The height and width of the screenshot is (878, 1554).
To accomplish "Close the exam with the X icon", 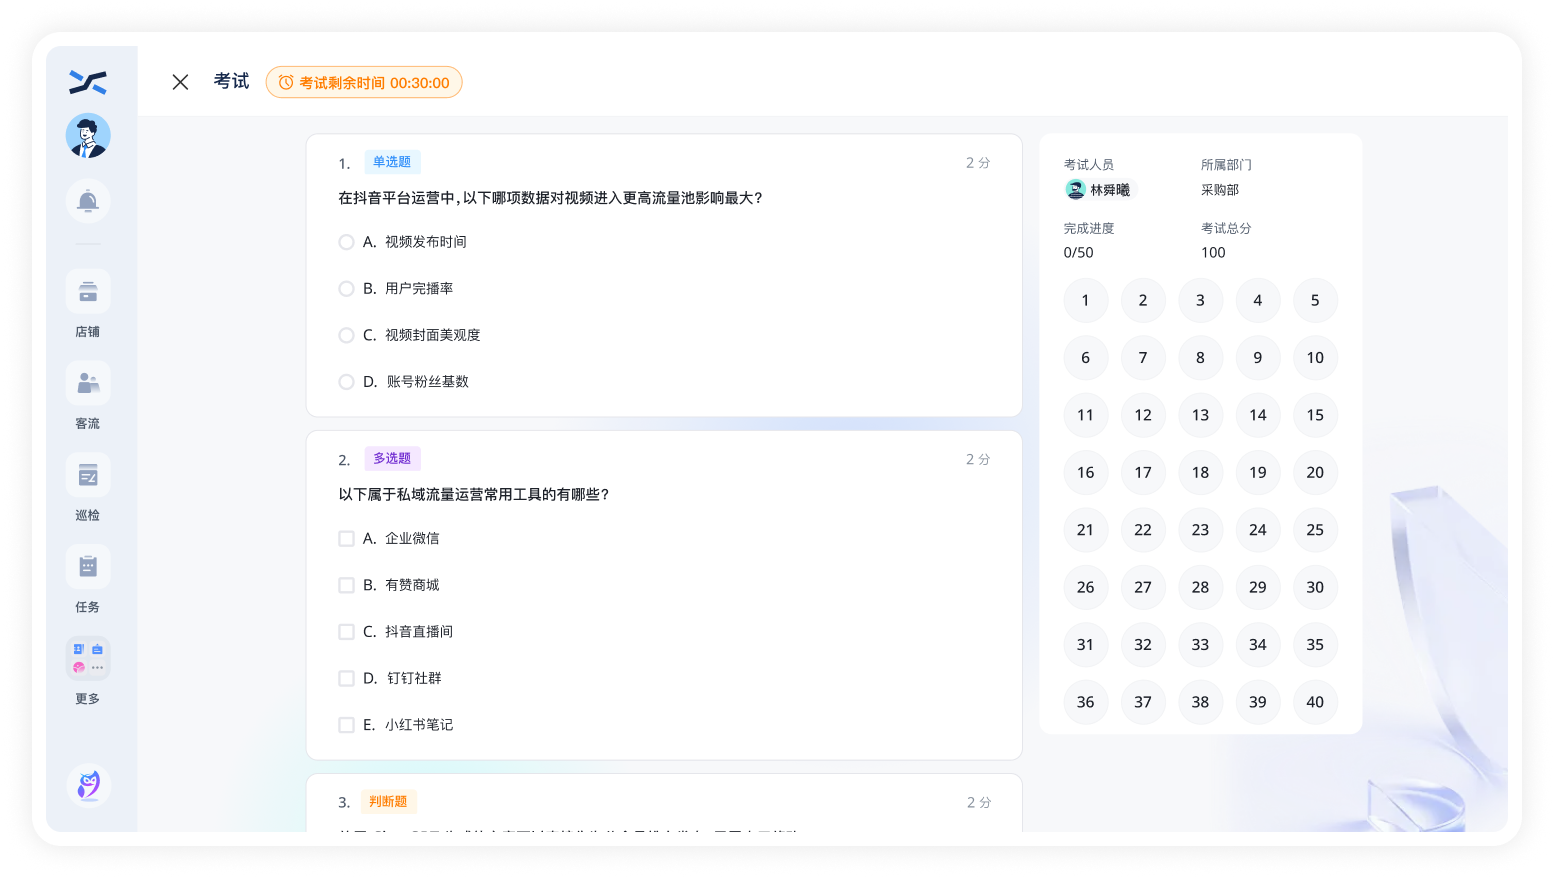I will (x=180, y=82).
